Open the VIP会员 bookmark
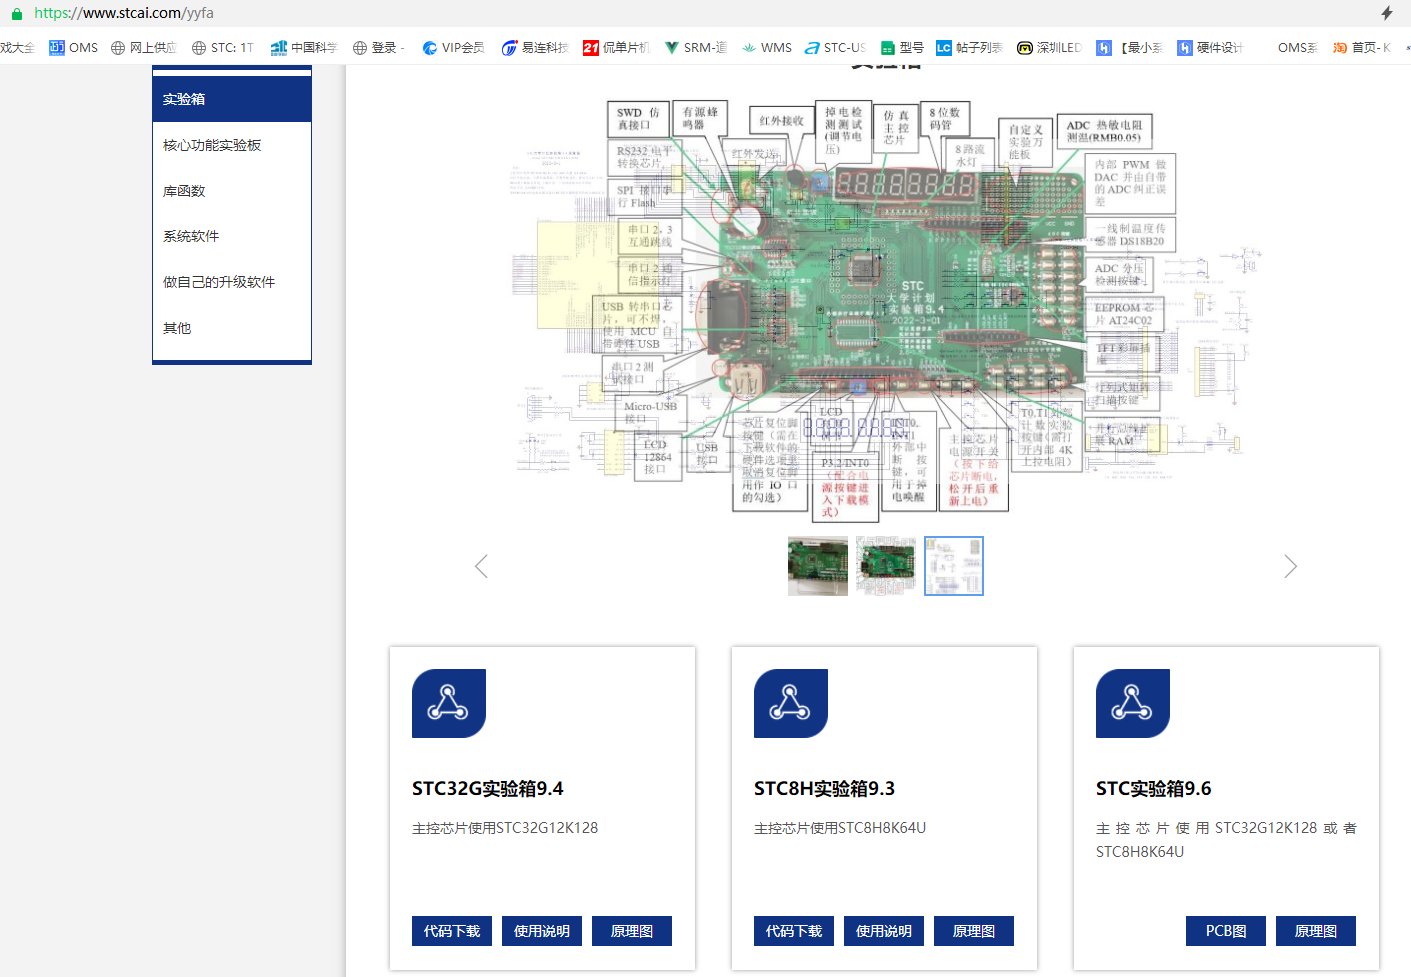1411x977 pixels. 454,47
